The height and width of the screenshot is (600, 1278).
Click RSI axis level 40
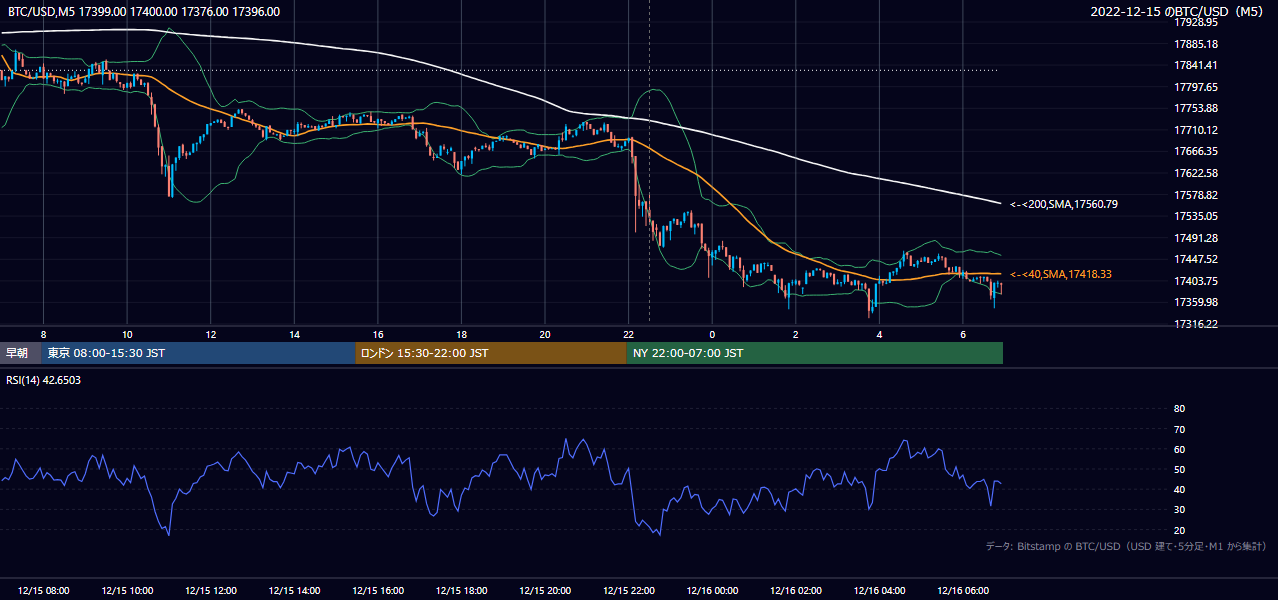[1180, 489]
